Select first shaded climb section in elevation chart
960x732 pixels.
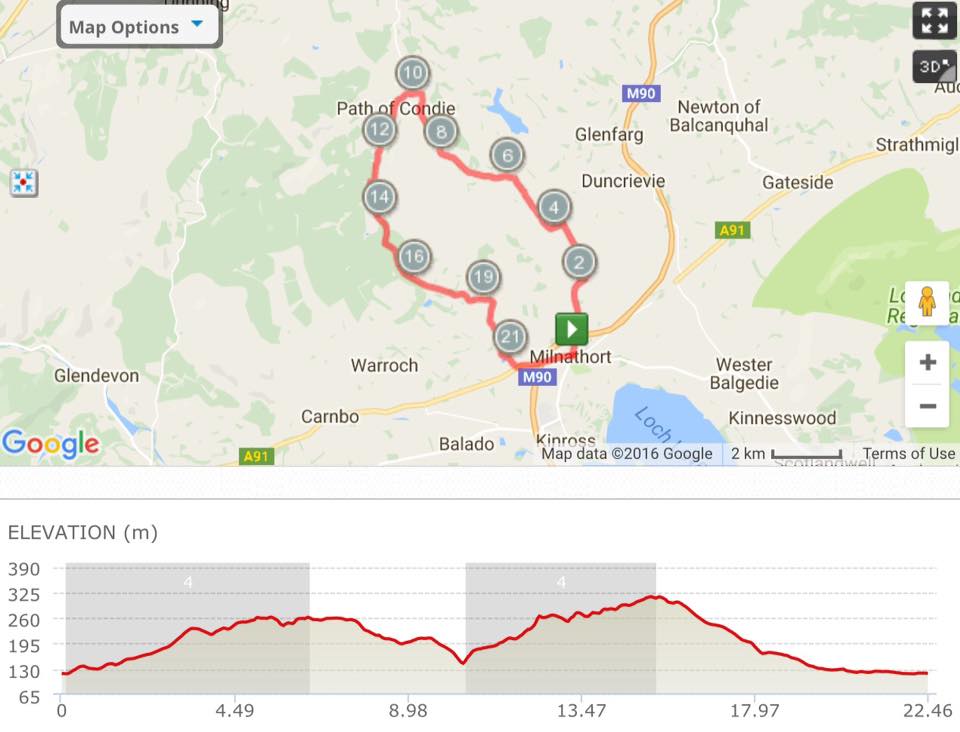coord(187,628)
